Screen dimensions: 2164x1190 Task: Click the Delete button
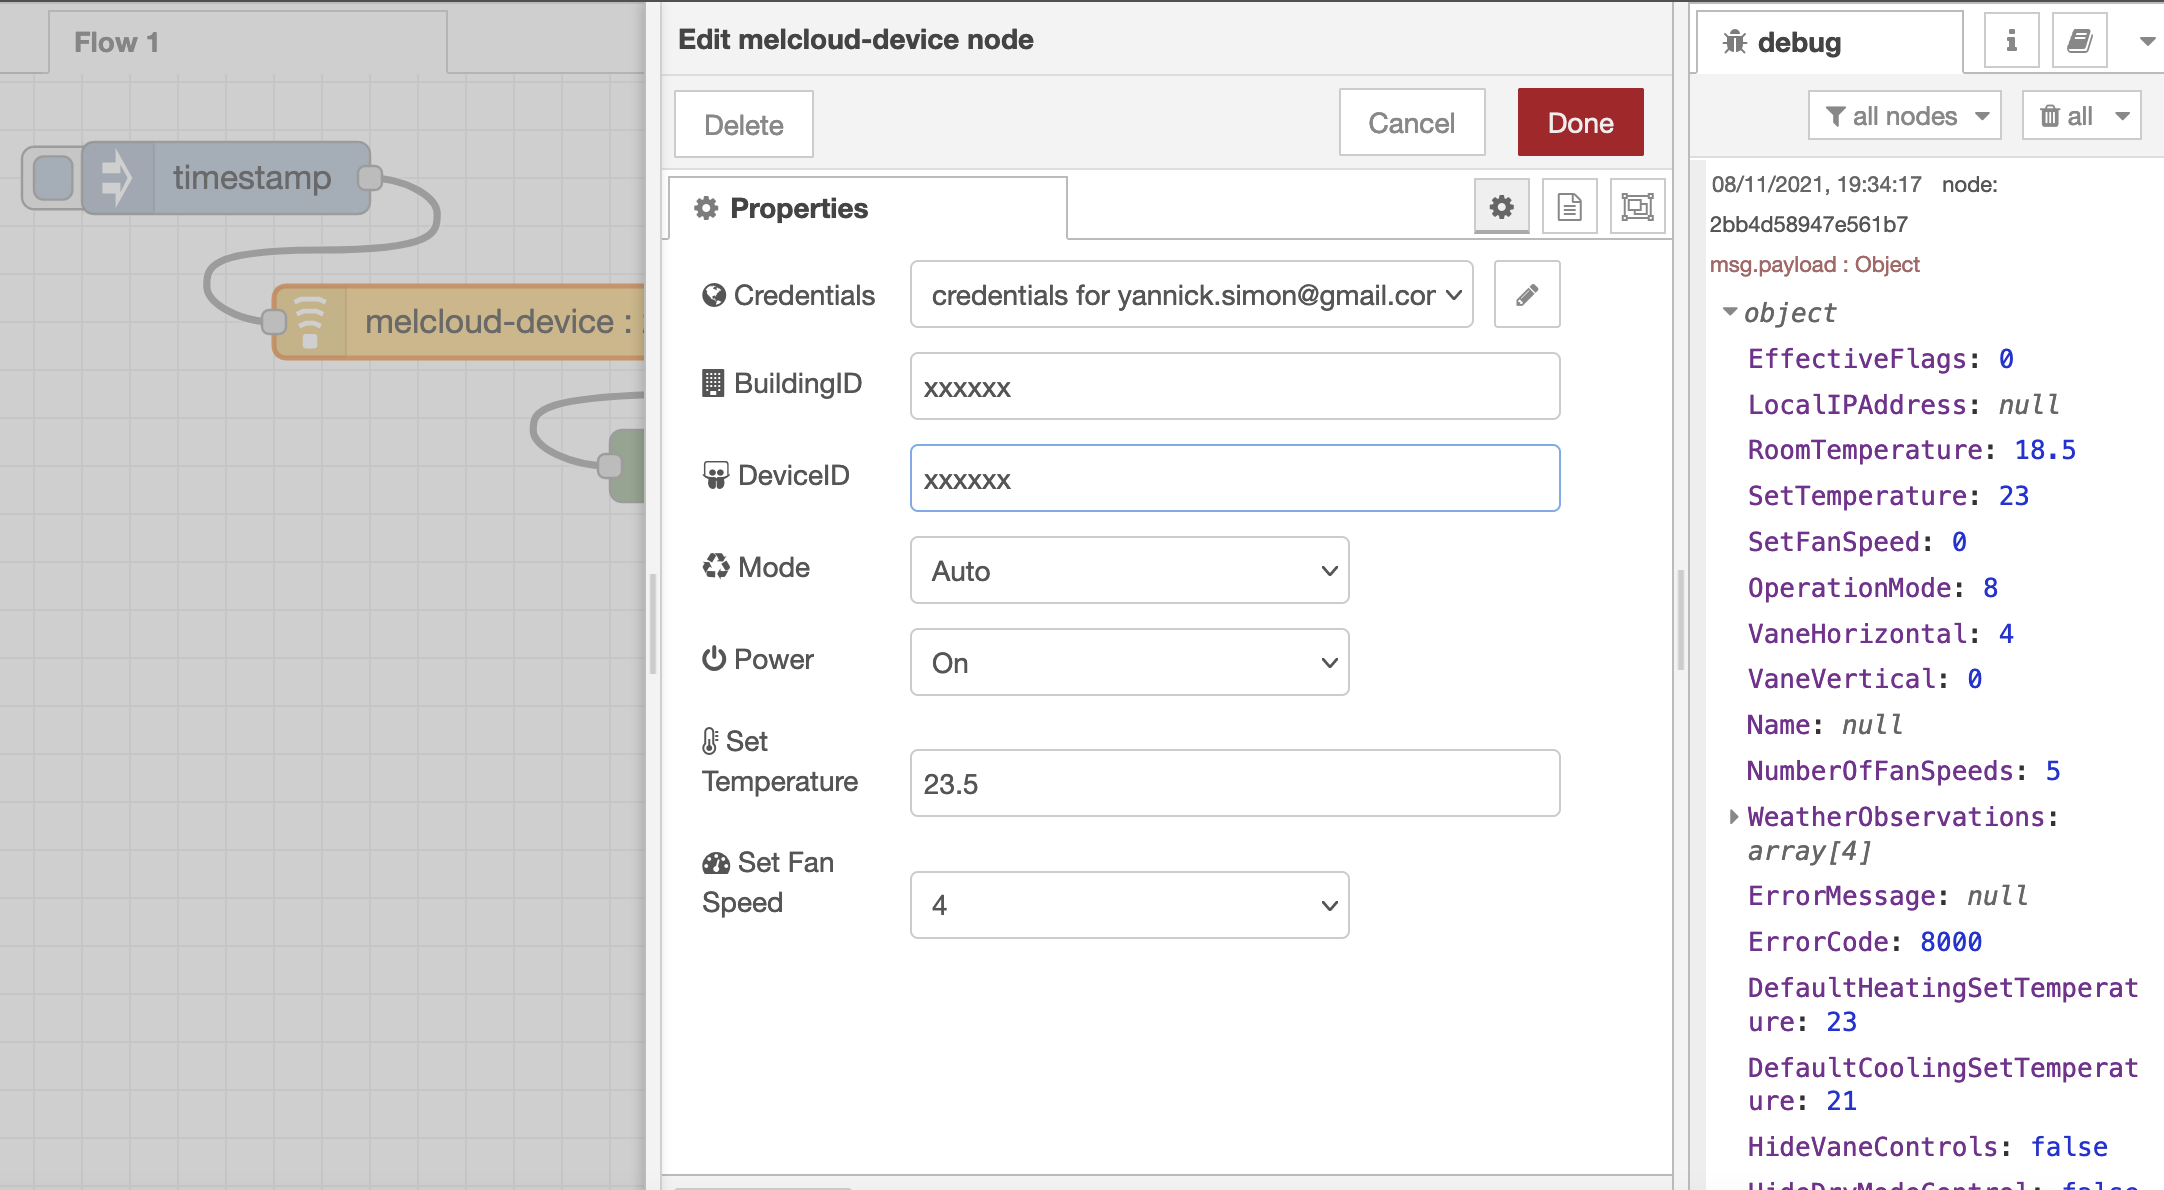[743, 125]
